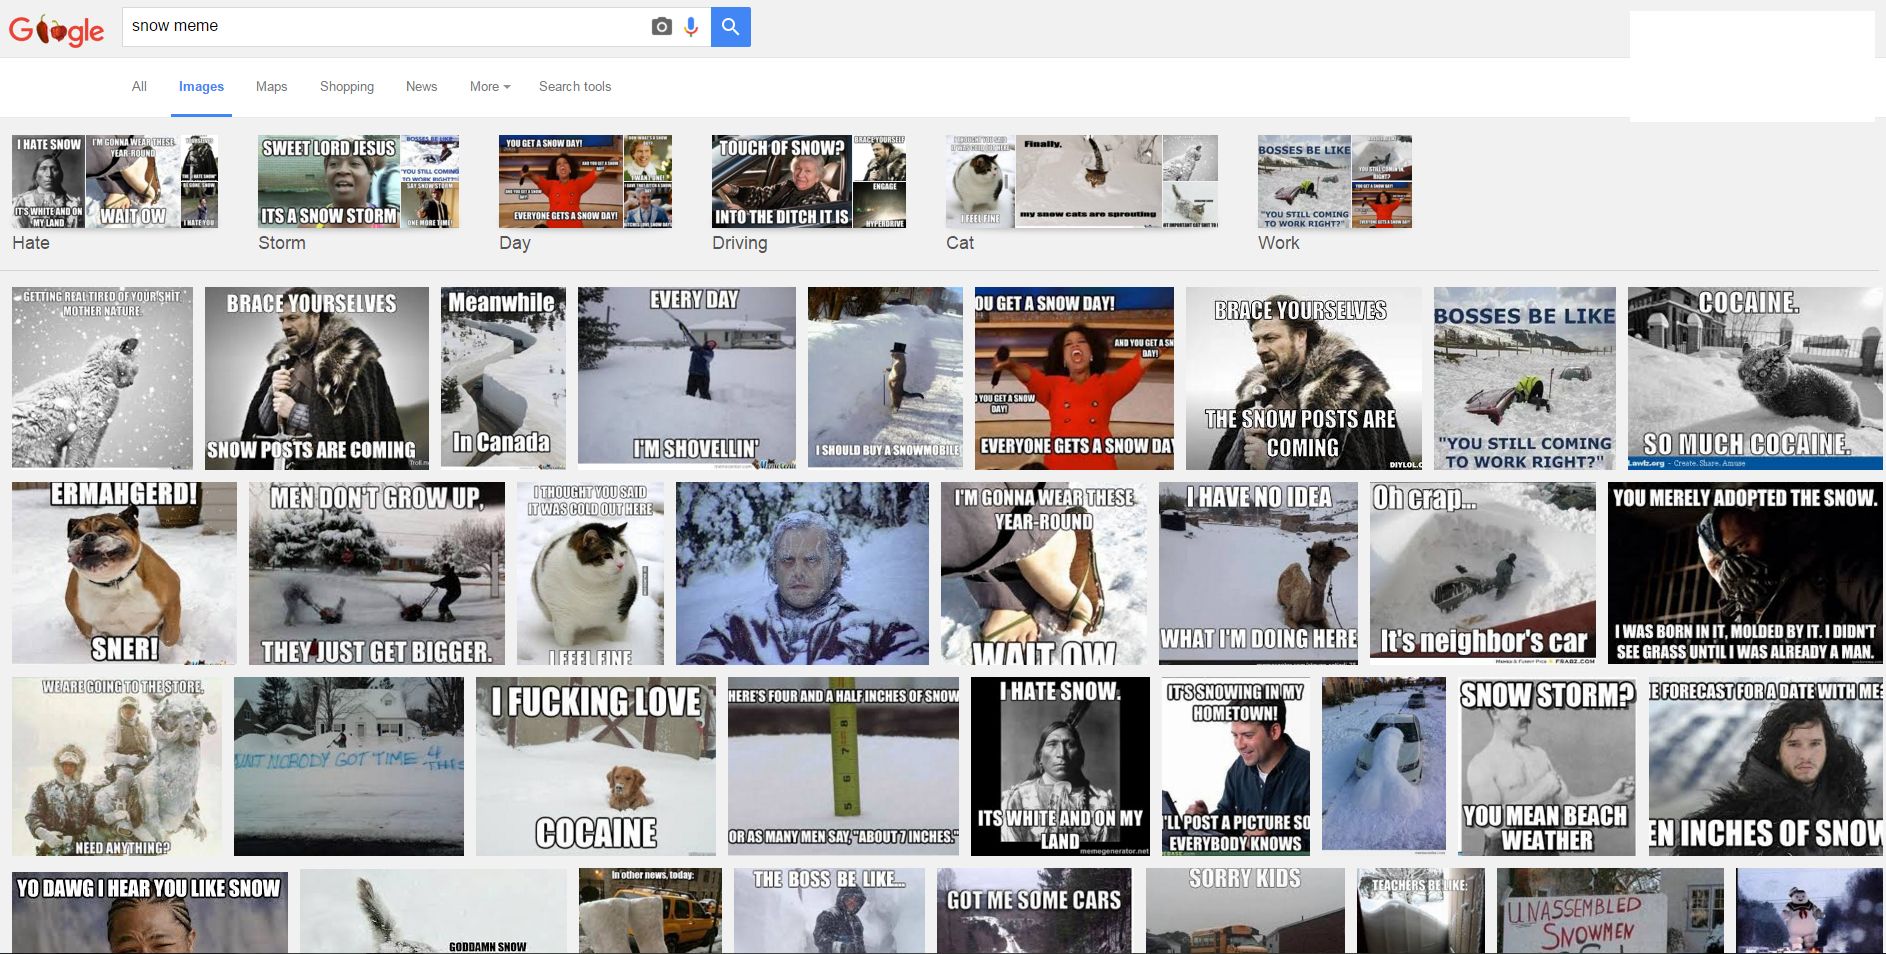Open 'So much cocaine' cat meme
The width and height of the screenshot is (1886, 954).
point(1755,378)
